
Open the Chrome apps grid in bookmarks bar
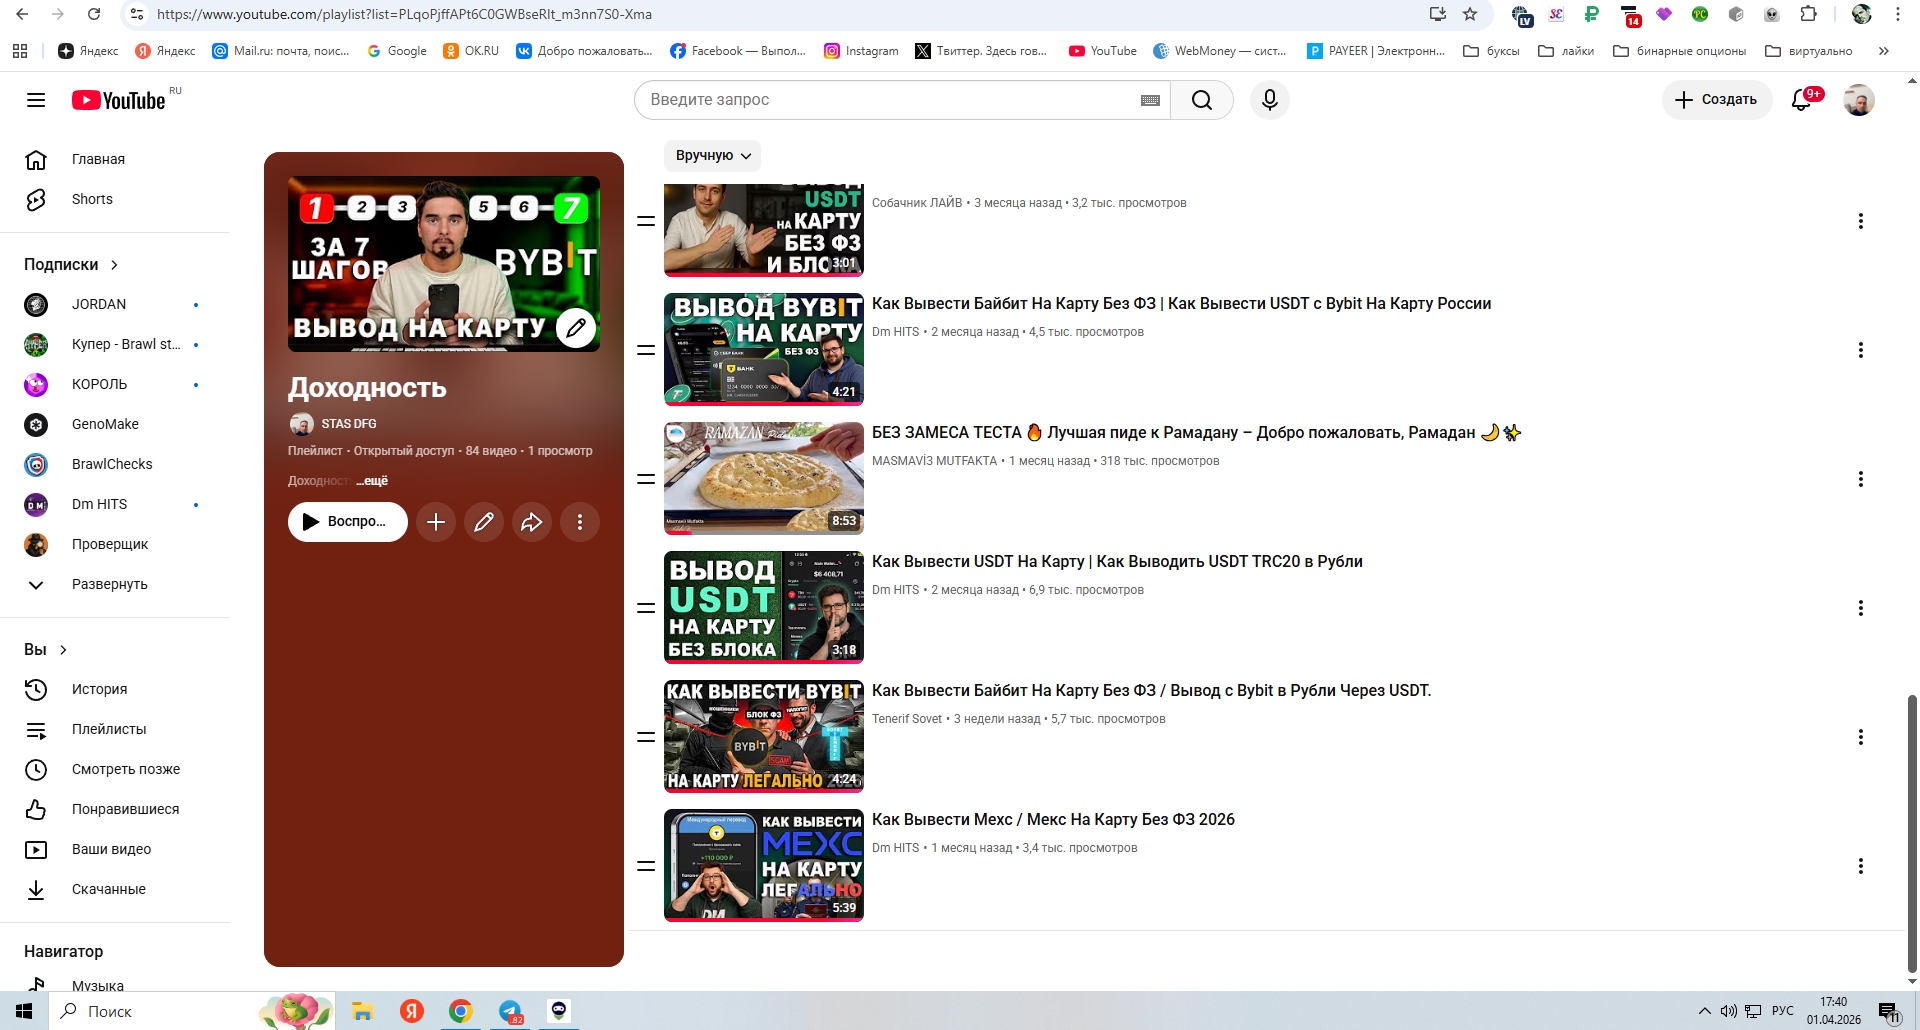tap(20, 51)
